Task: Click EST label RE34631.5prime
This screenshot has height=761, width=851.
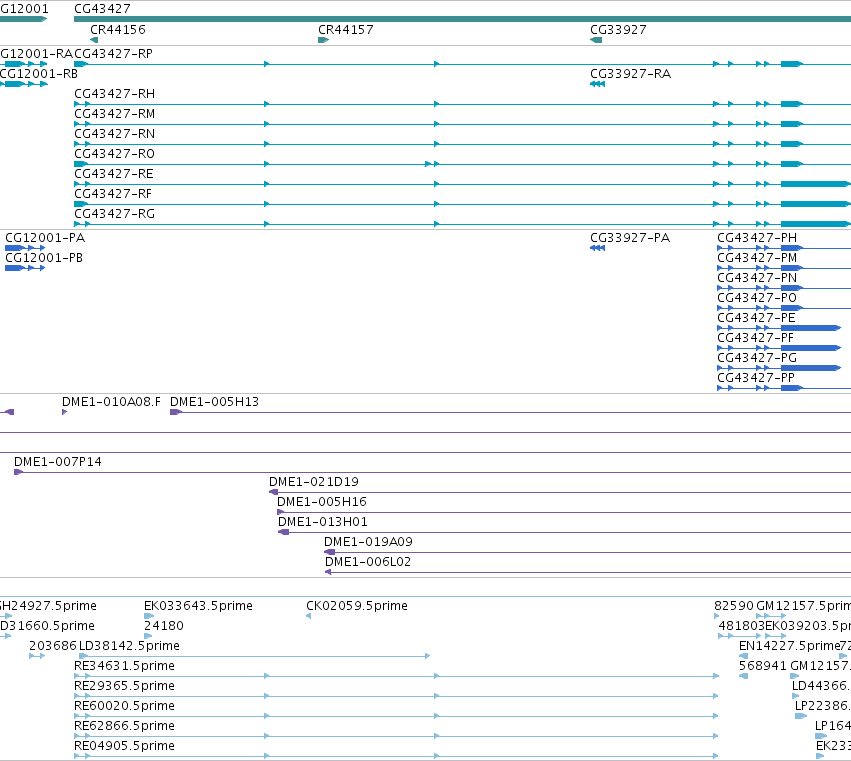Action: pos(124,667)
